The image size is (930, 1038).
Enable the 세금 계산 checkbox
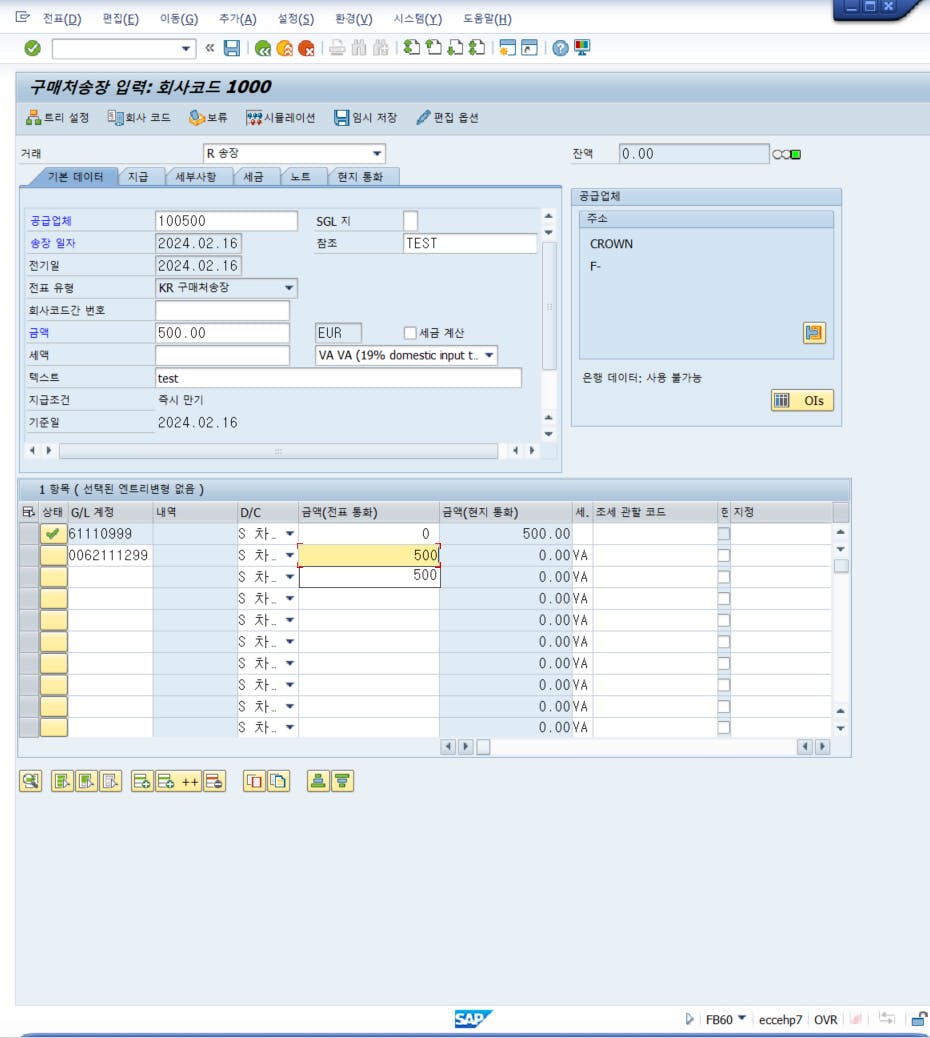click(x=410, y=332)
